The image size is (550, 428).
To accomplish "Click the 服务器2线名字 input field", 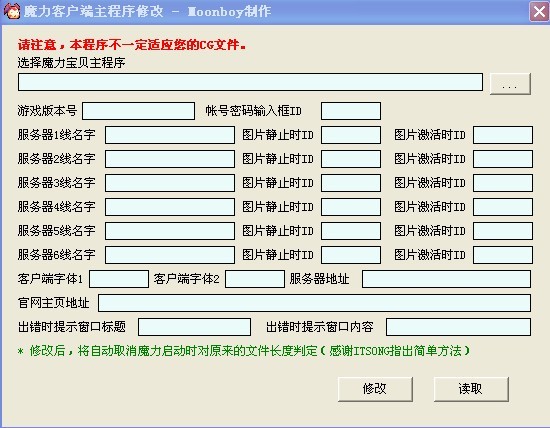I will [170, 159].
